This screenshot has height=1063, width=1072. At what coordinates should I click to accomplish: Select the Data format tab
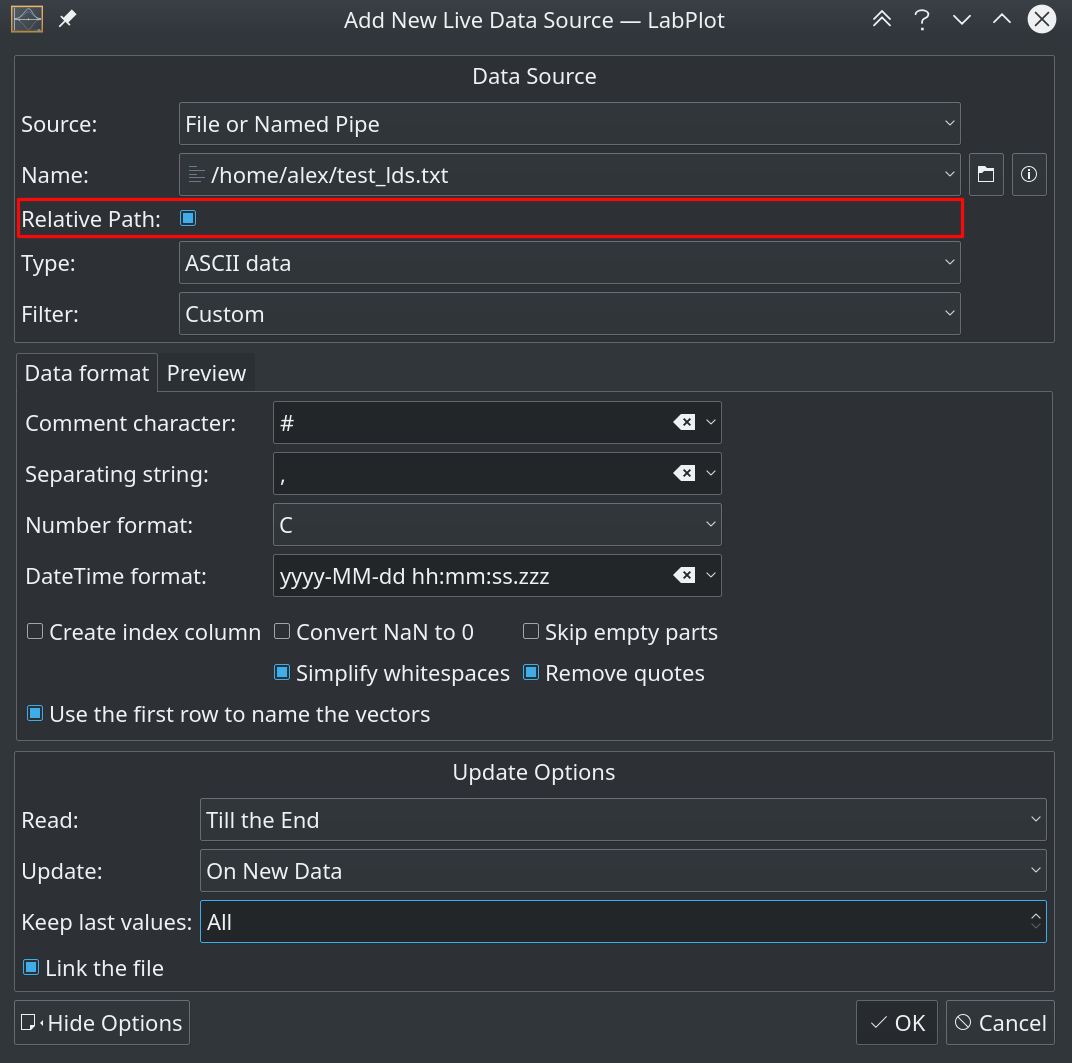point(87,372)
